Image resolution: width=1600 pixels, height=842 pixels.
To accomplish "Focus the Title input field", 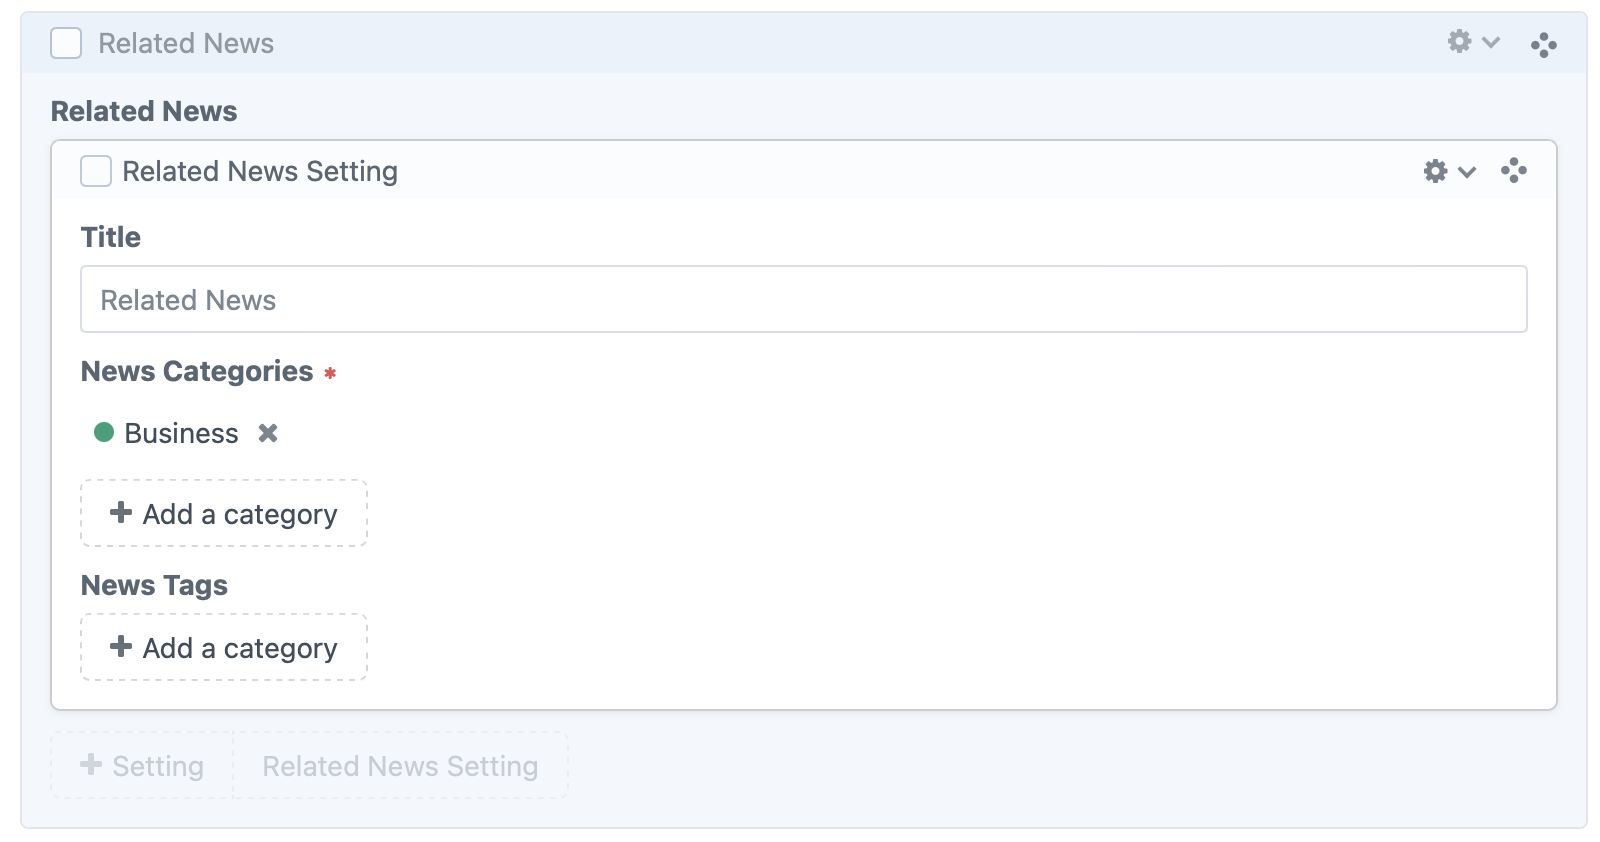I will pos(803,299).
